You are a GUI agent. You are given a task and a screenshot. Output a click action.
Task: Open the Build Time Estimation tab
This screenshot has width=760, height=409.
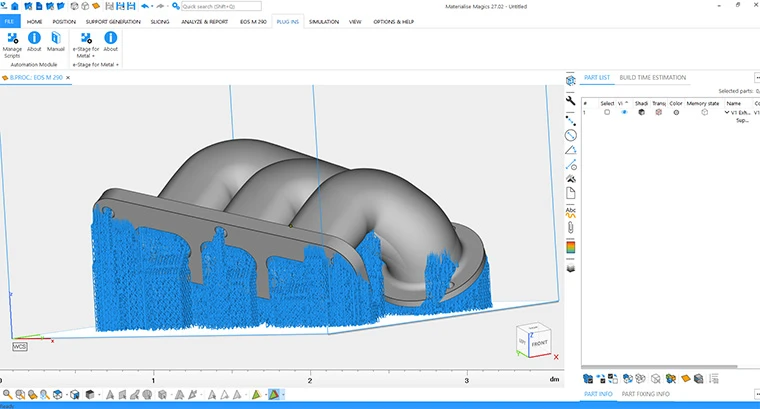point(652,78)
